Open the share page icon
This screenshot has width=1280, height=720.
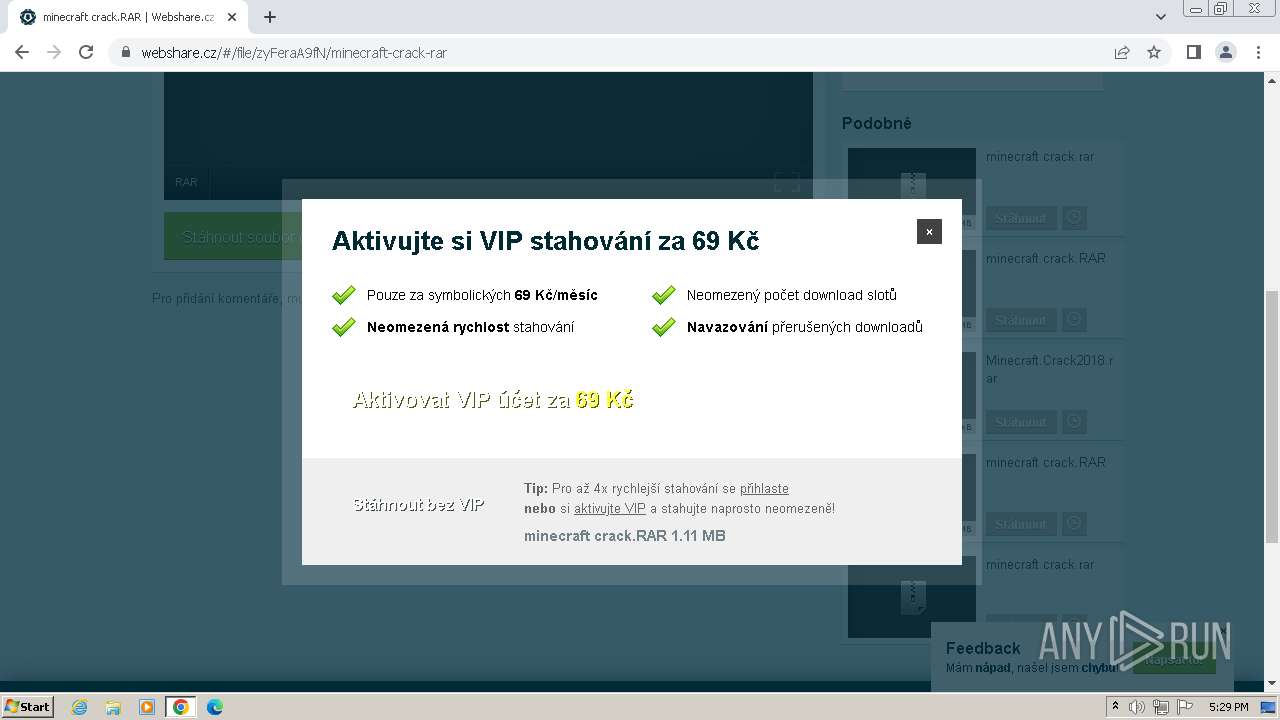coord(1122,52)
